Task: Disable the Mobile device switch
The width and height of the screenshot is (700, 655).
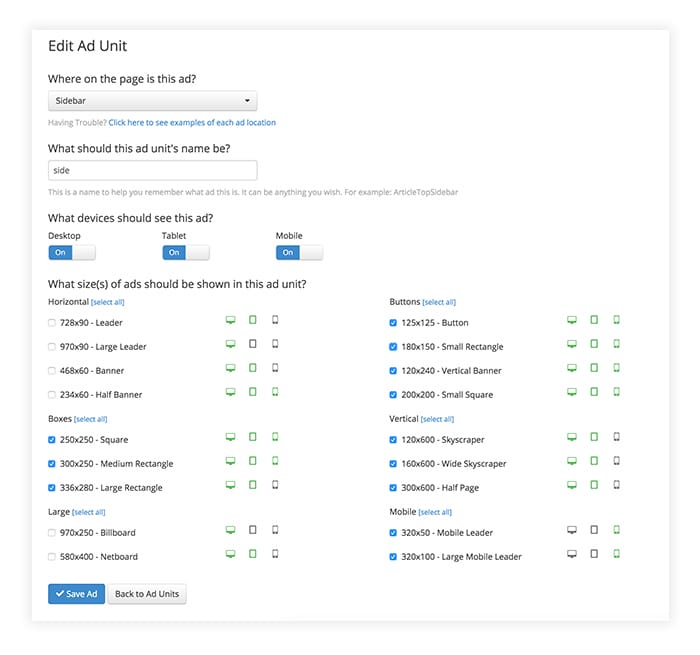Action: 299,253
